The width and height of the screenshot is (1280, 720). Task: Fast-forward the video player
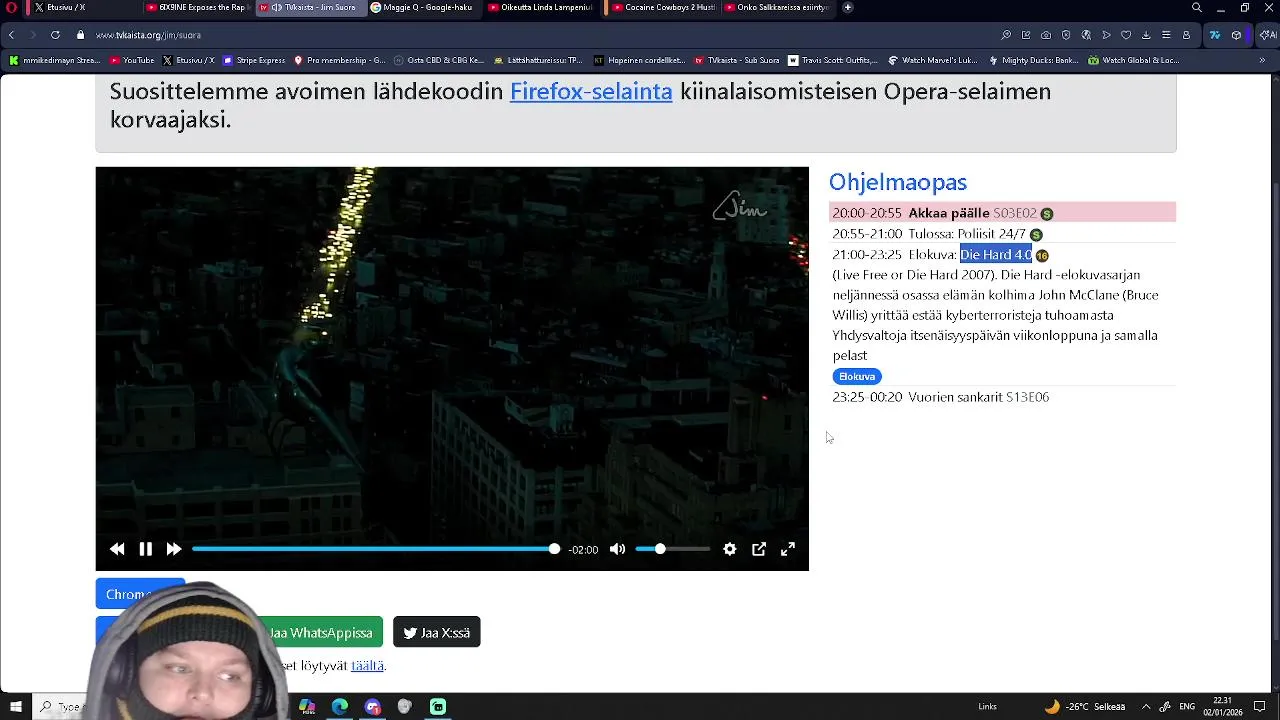[173, 549]
